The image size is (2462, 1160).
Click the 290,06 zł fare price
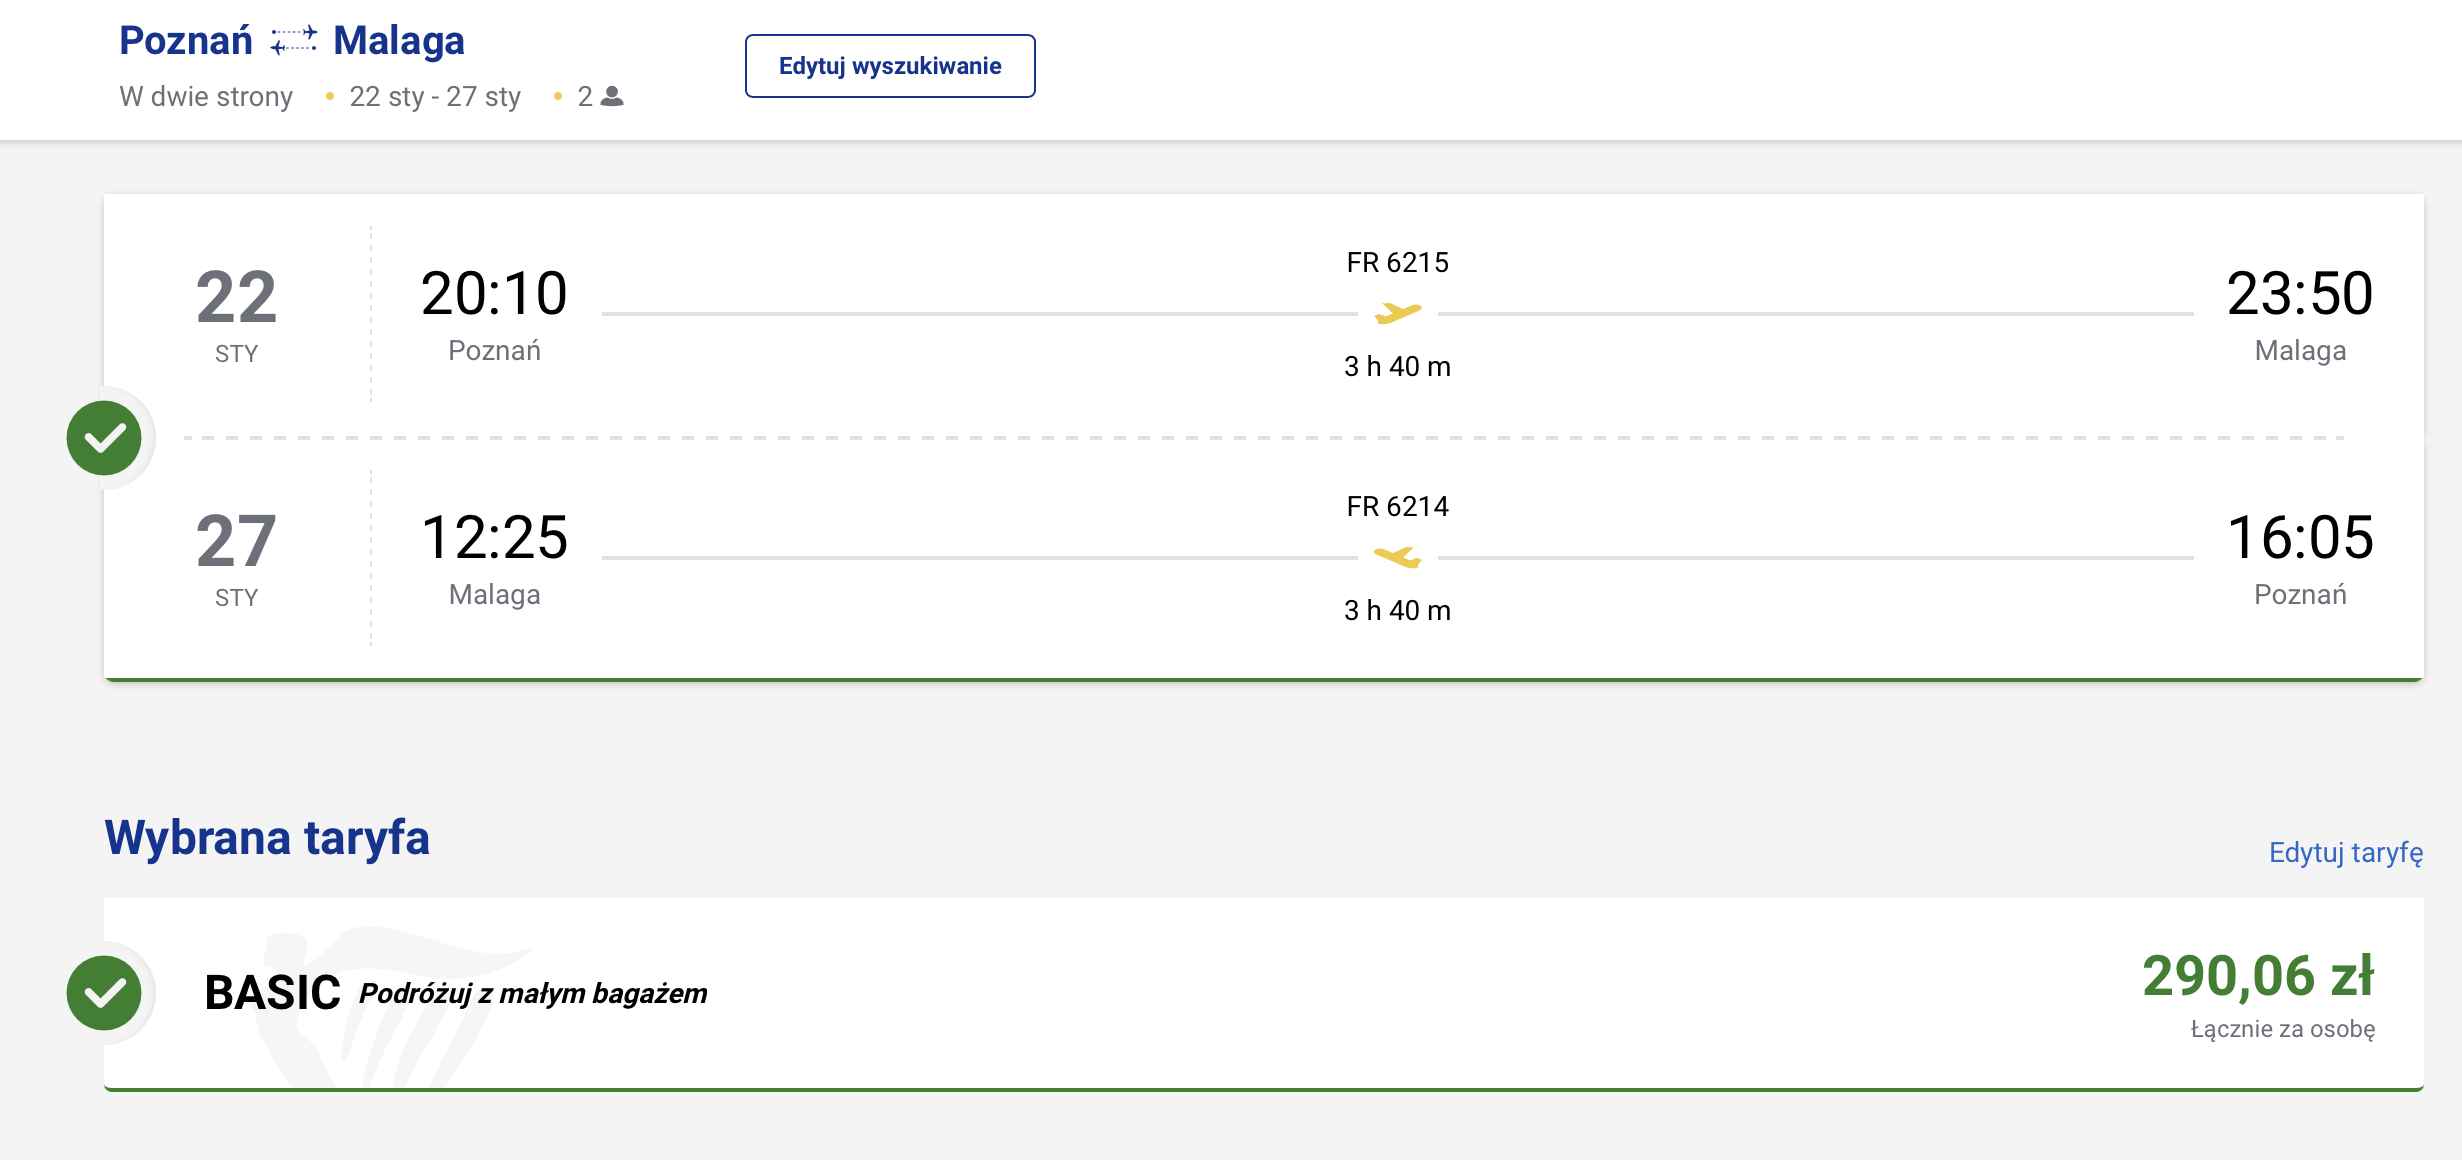[2258, 976]
